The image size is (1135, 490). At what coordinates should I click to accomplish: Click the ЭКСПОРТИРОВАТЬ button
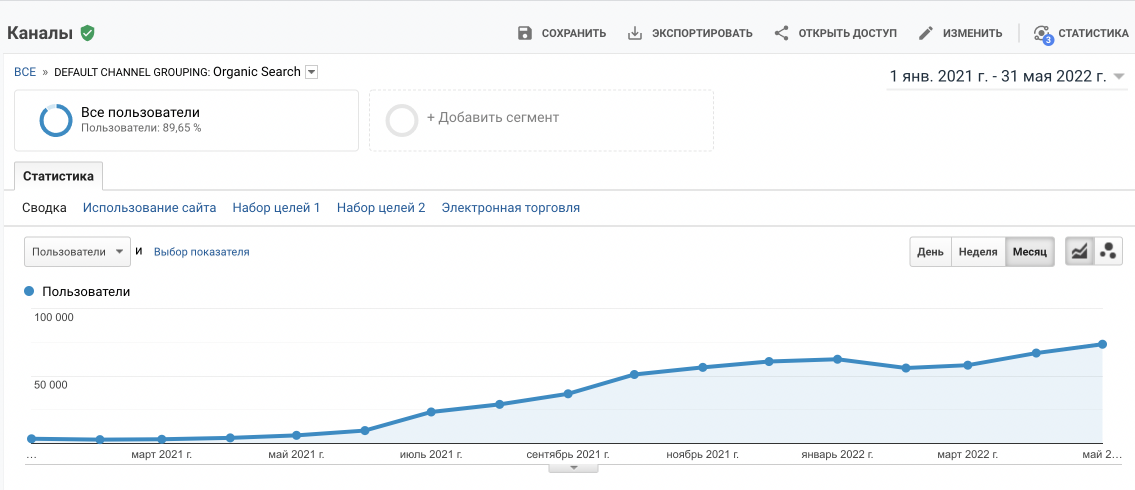click(690, 33)
